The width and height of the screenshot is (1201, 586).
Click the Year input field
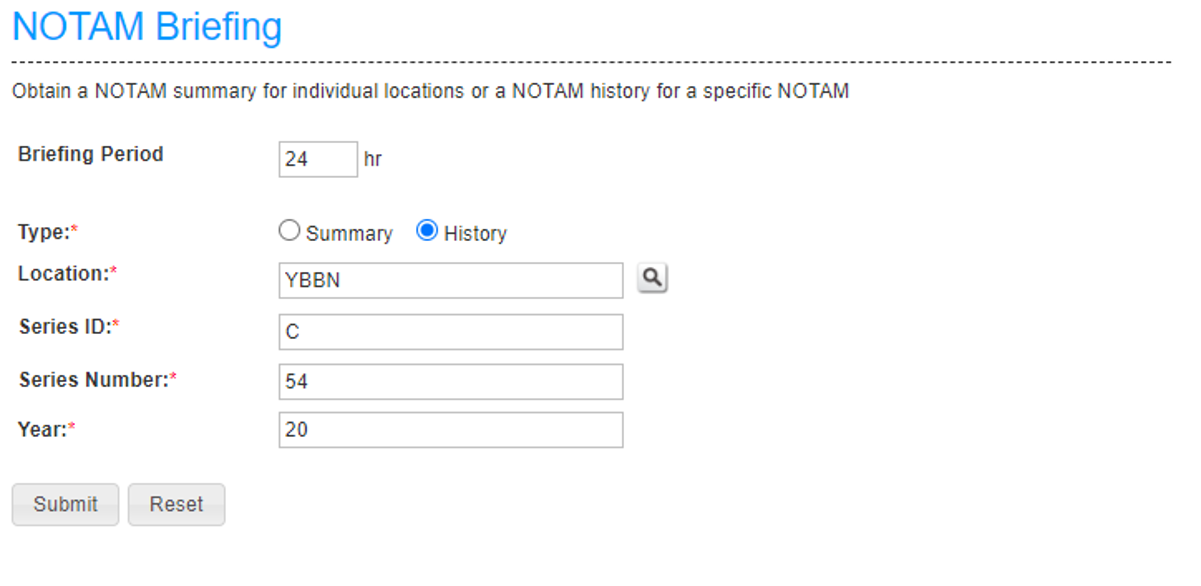(x=451, y=430)
